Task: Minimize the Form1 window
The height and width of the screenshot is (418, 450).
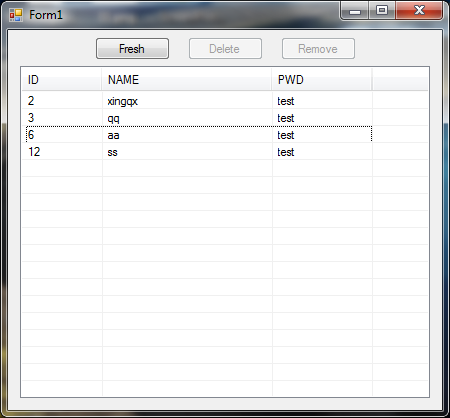Action: [355, 11]
